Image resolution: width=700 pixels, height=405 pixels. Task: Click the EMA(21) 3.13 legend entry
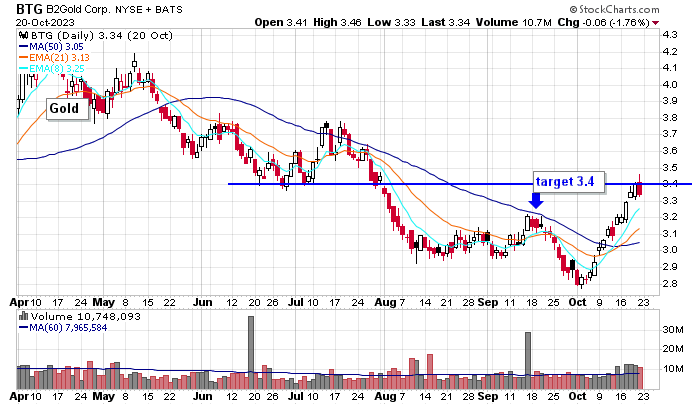tap(54, 58)
